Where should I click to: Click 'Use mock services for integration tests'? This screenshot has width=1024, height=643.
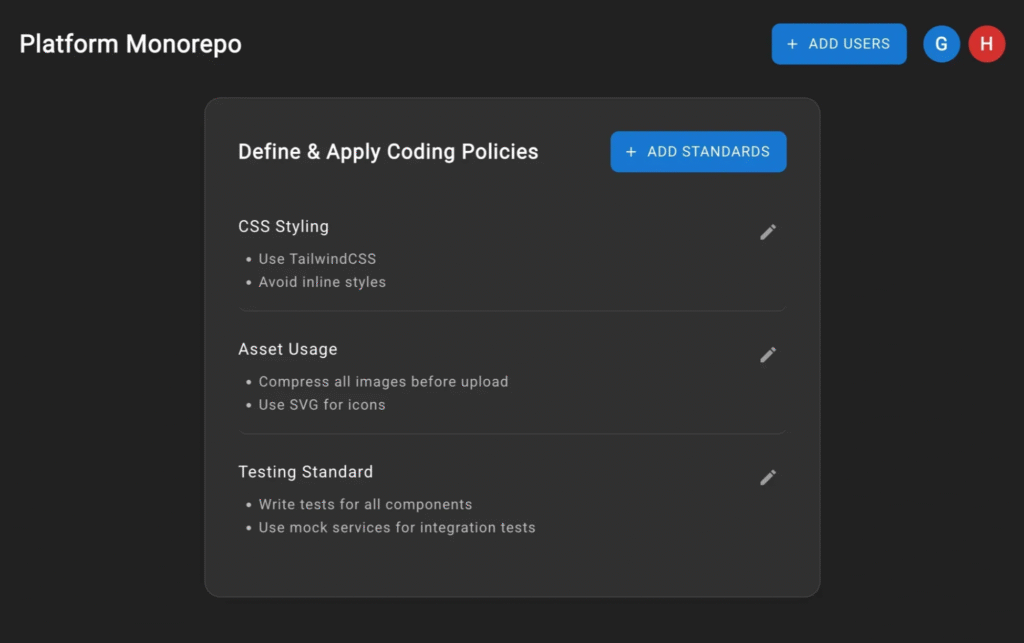397,528
